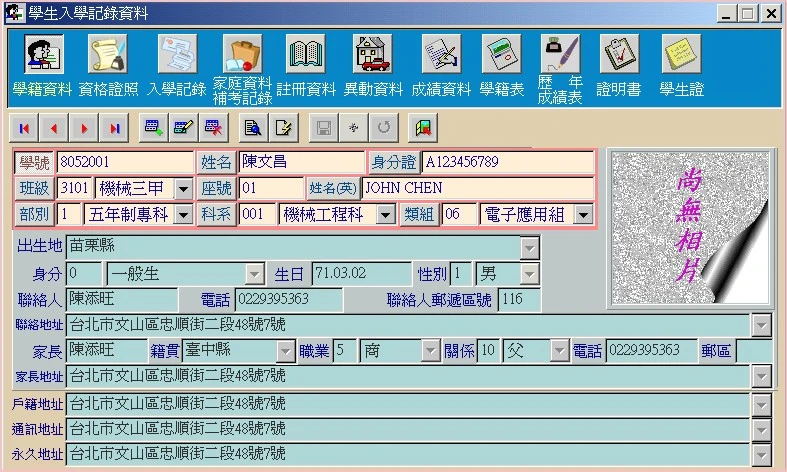Expand the 出生地 苗栗縣 dropdown

coord(530,248)
